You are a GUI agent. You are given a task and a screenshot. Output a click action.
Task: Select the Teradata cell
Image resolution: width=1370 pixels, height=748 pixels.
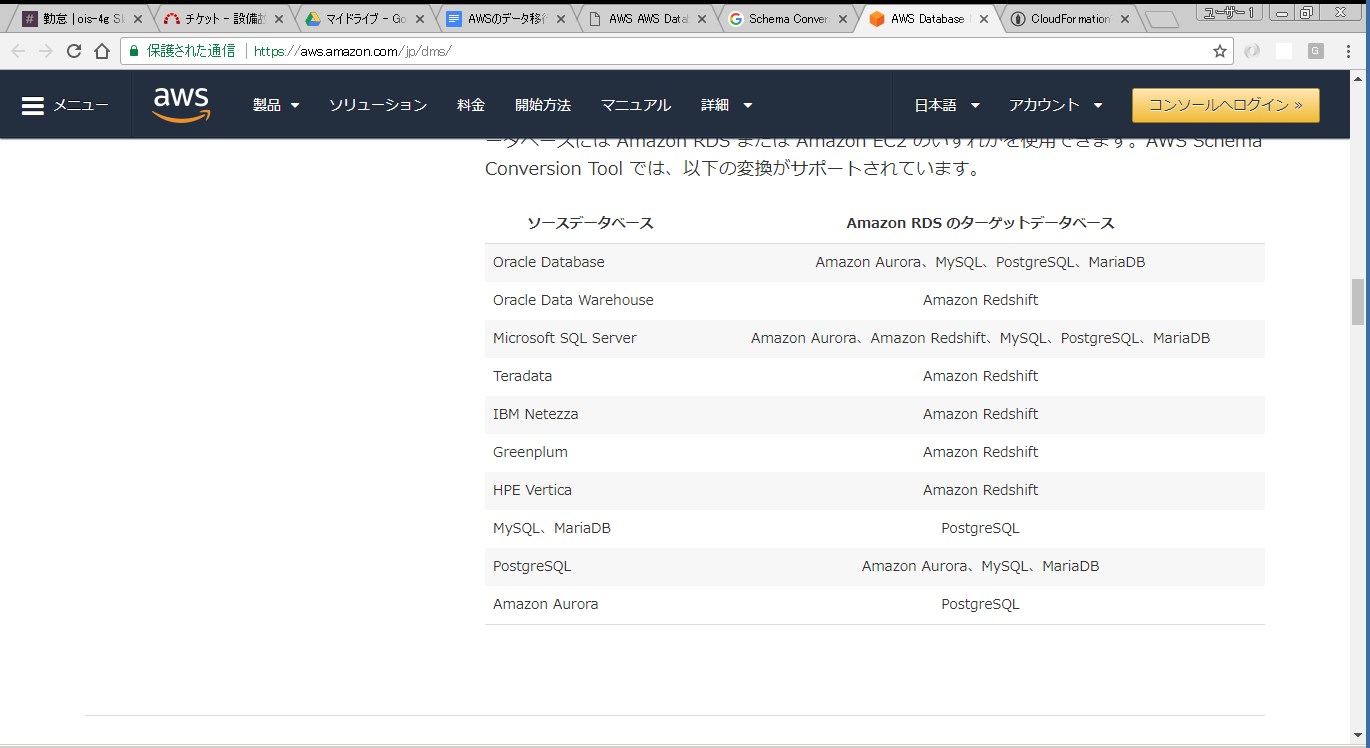[522, 376]
